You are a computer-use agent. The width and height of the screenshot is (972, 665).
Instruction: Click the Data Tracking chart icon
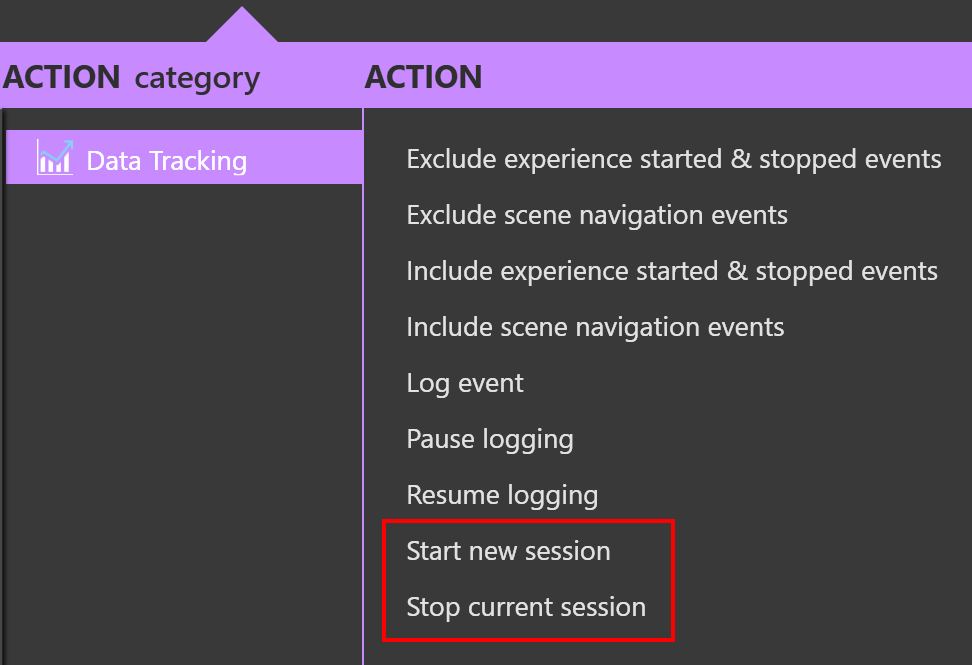pyautogui.click(x=55, y=157)
